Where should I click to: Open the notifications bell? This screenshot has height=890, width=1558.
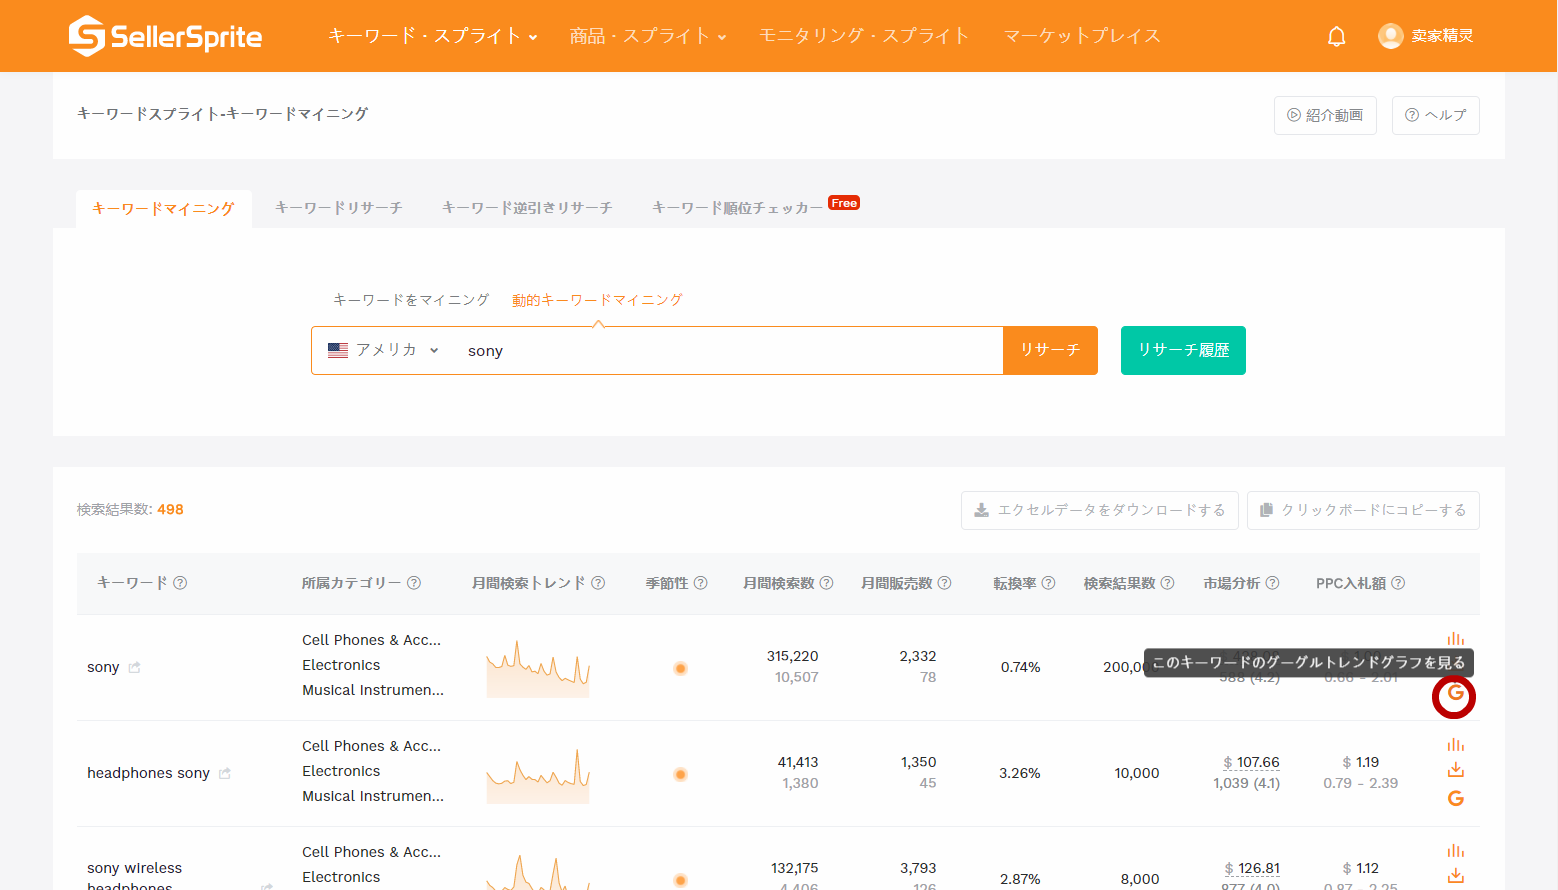(x=1336, y=36)
